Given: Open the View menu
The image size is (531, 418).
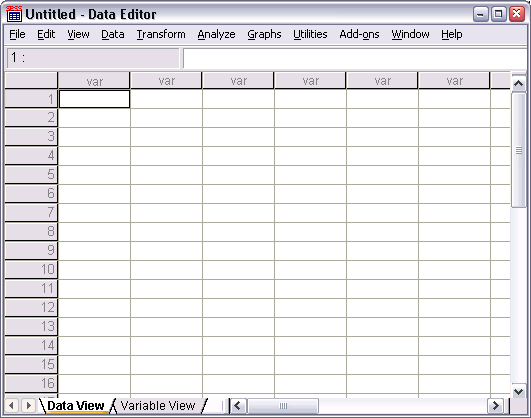Looking at the screenshot, I should point(78,34).
